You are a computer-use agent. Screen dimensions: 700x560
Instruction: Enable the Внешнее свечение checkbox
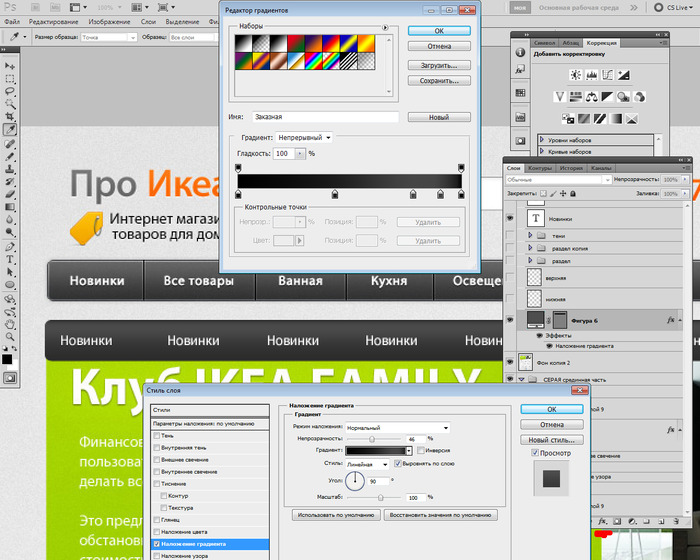coord(157,460)
